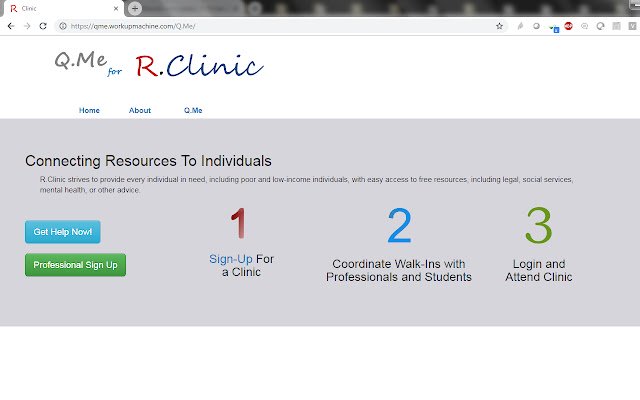This screenshot has height=400, width=640.
Task: Click the blue number 2 step
Action: (399, 225)
